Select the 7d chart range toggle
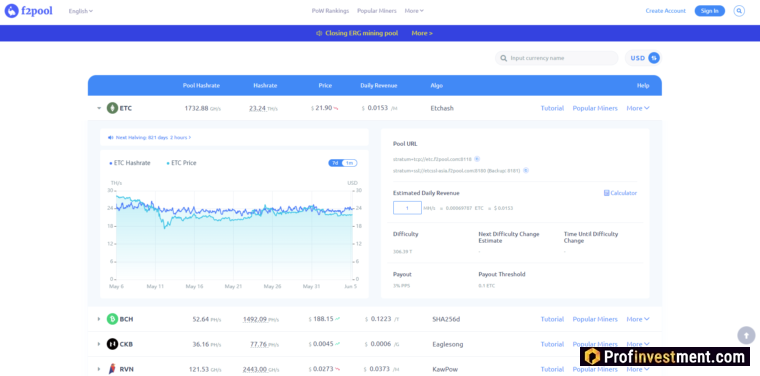The image size is (760, 376). [x=335, y=163]
